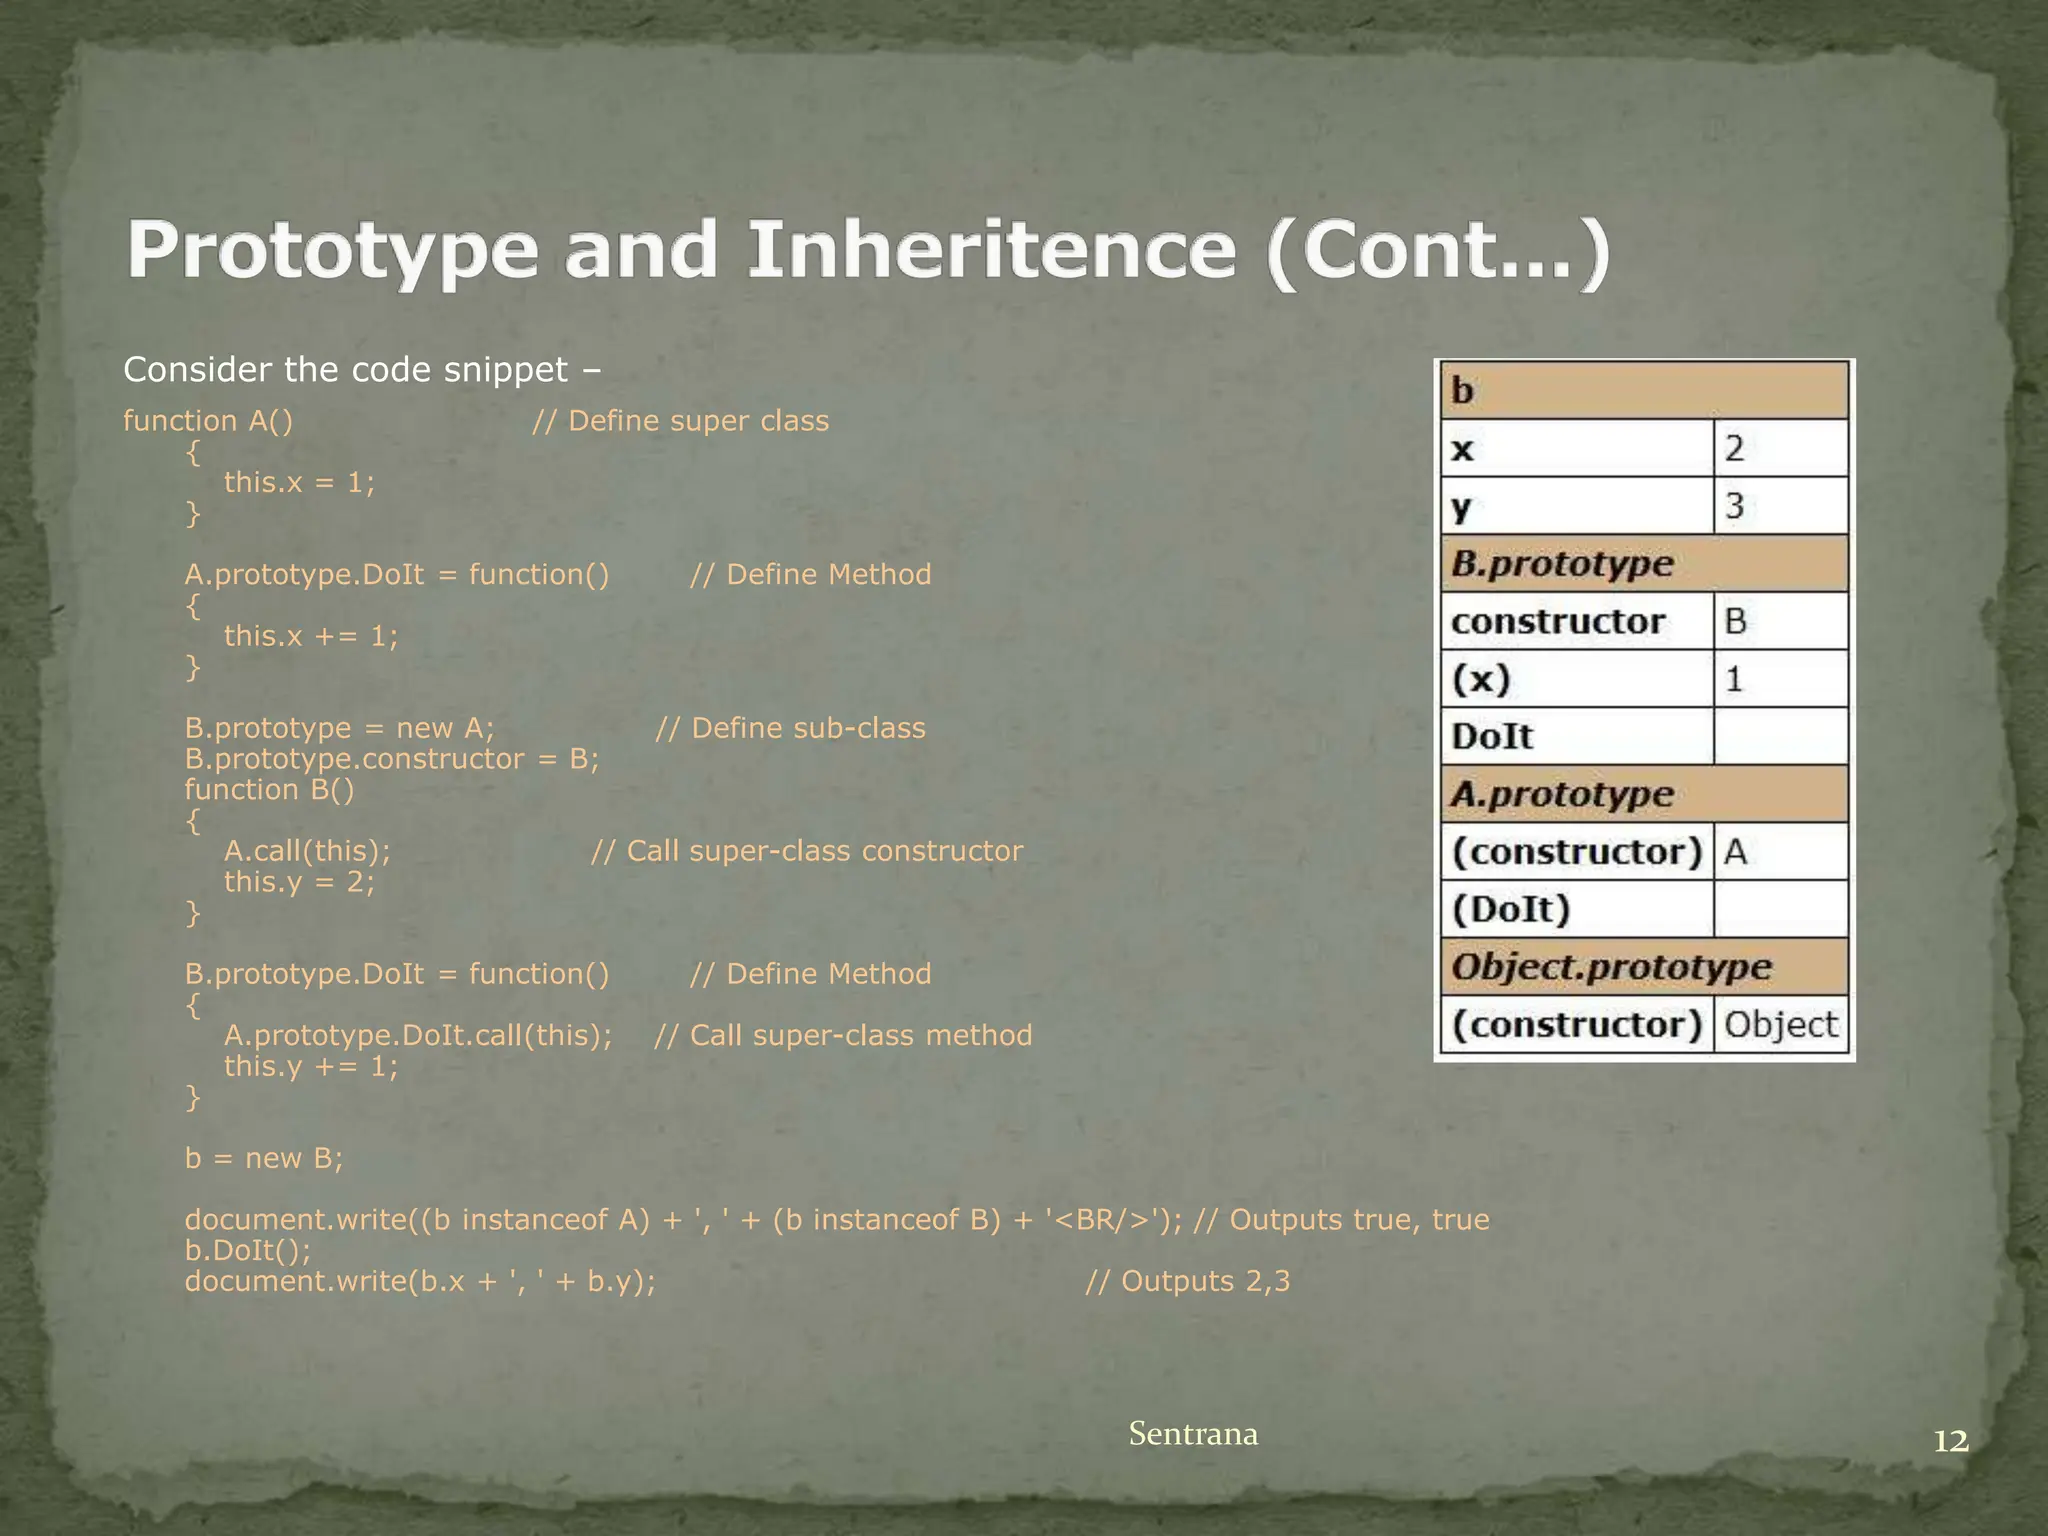
Task: Click the '(DoIt)' table cell
Action: 1577,909
